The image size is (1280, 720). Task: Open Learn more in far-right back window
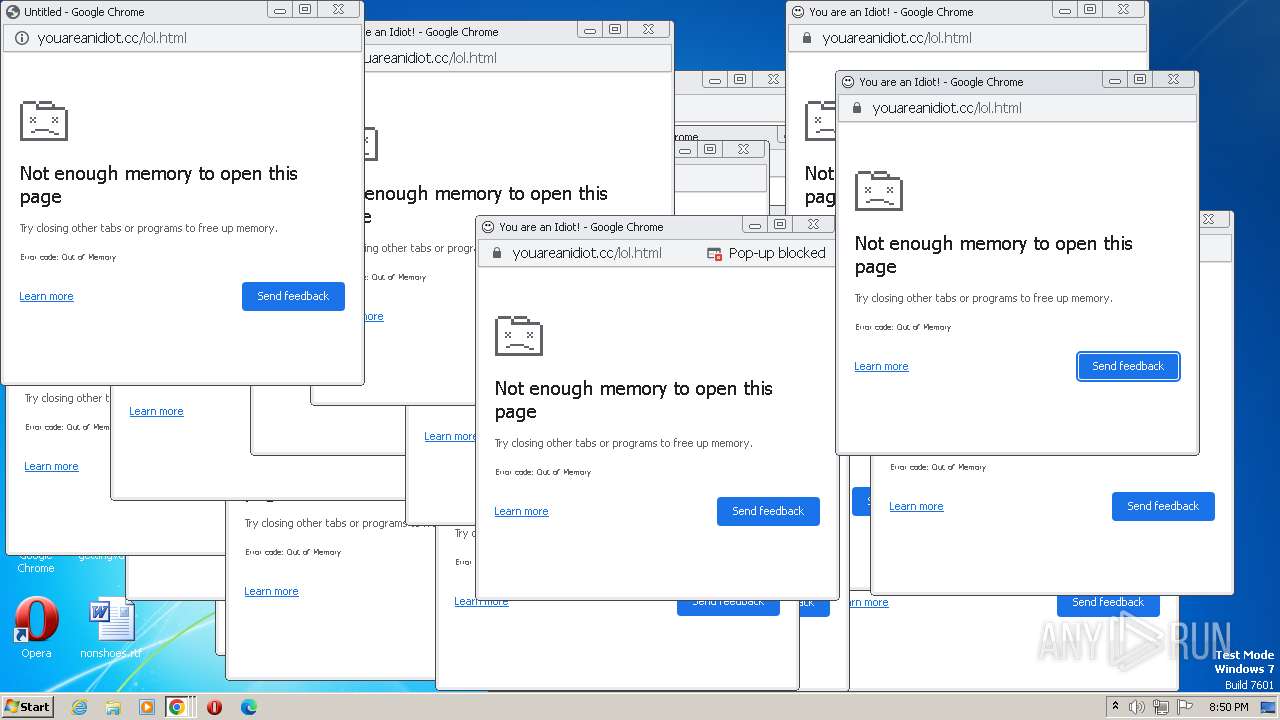[916, 506]
